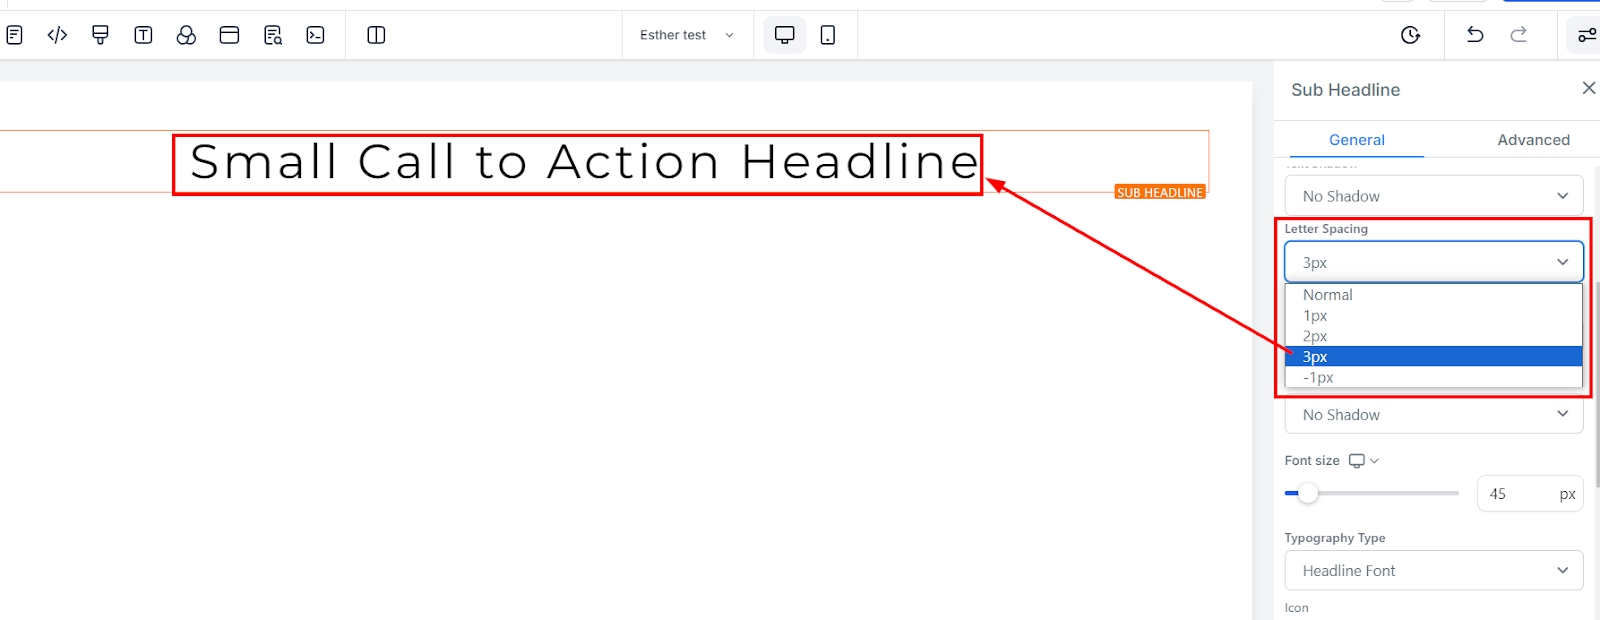Expand the Typography Type Headline Font dropdown
The image size is (1600, 620).
(x=1433, y=570)
